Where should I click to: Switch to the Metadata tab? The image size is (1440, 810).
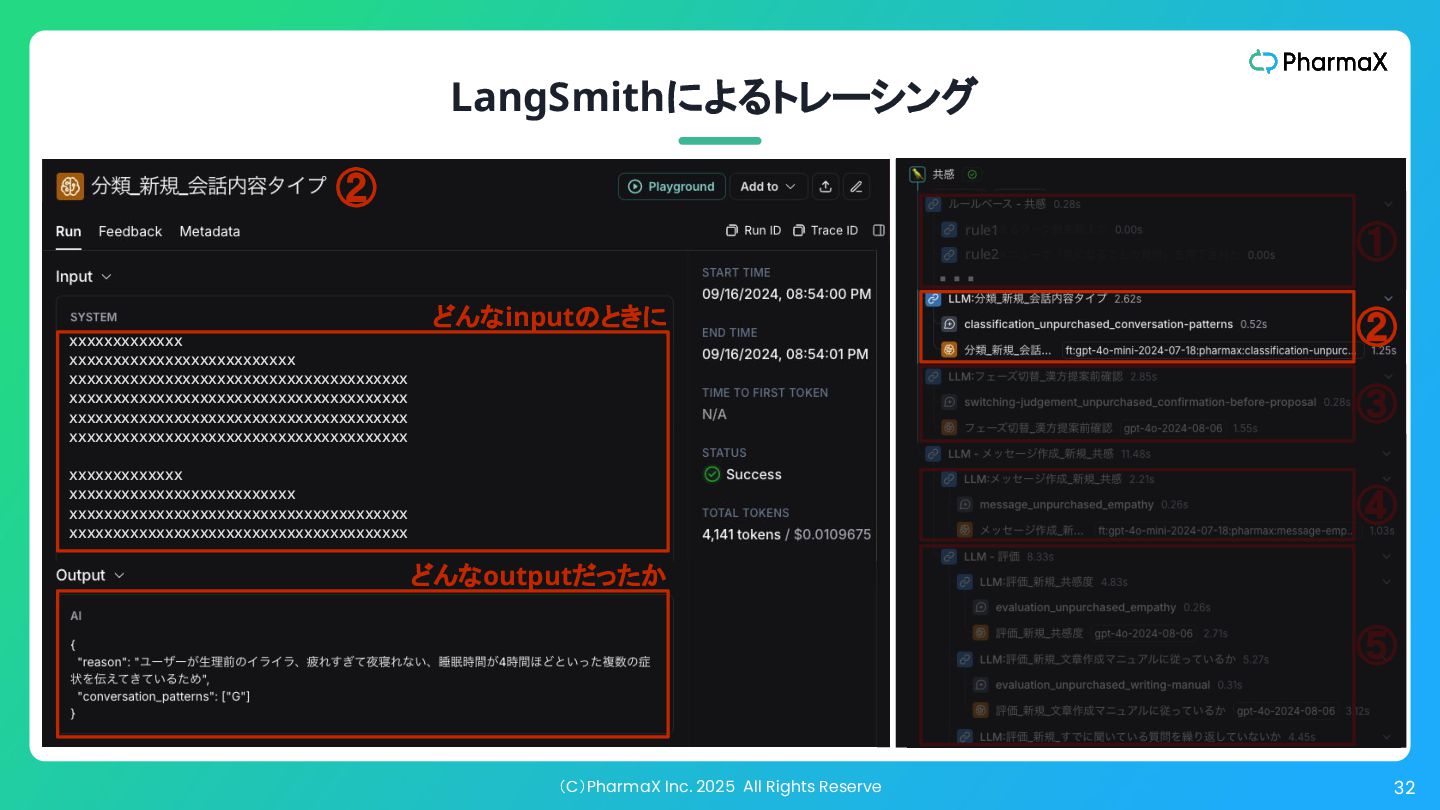210,231
